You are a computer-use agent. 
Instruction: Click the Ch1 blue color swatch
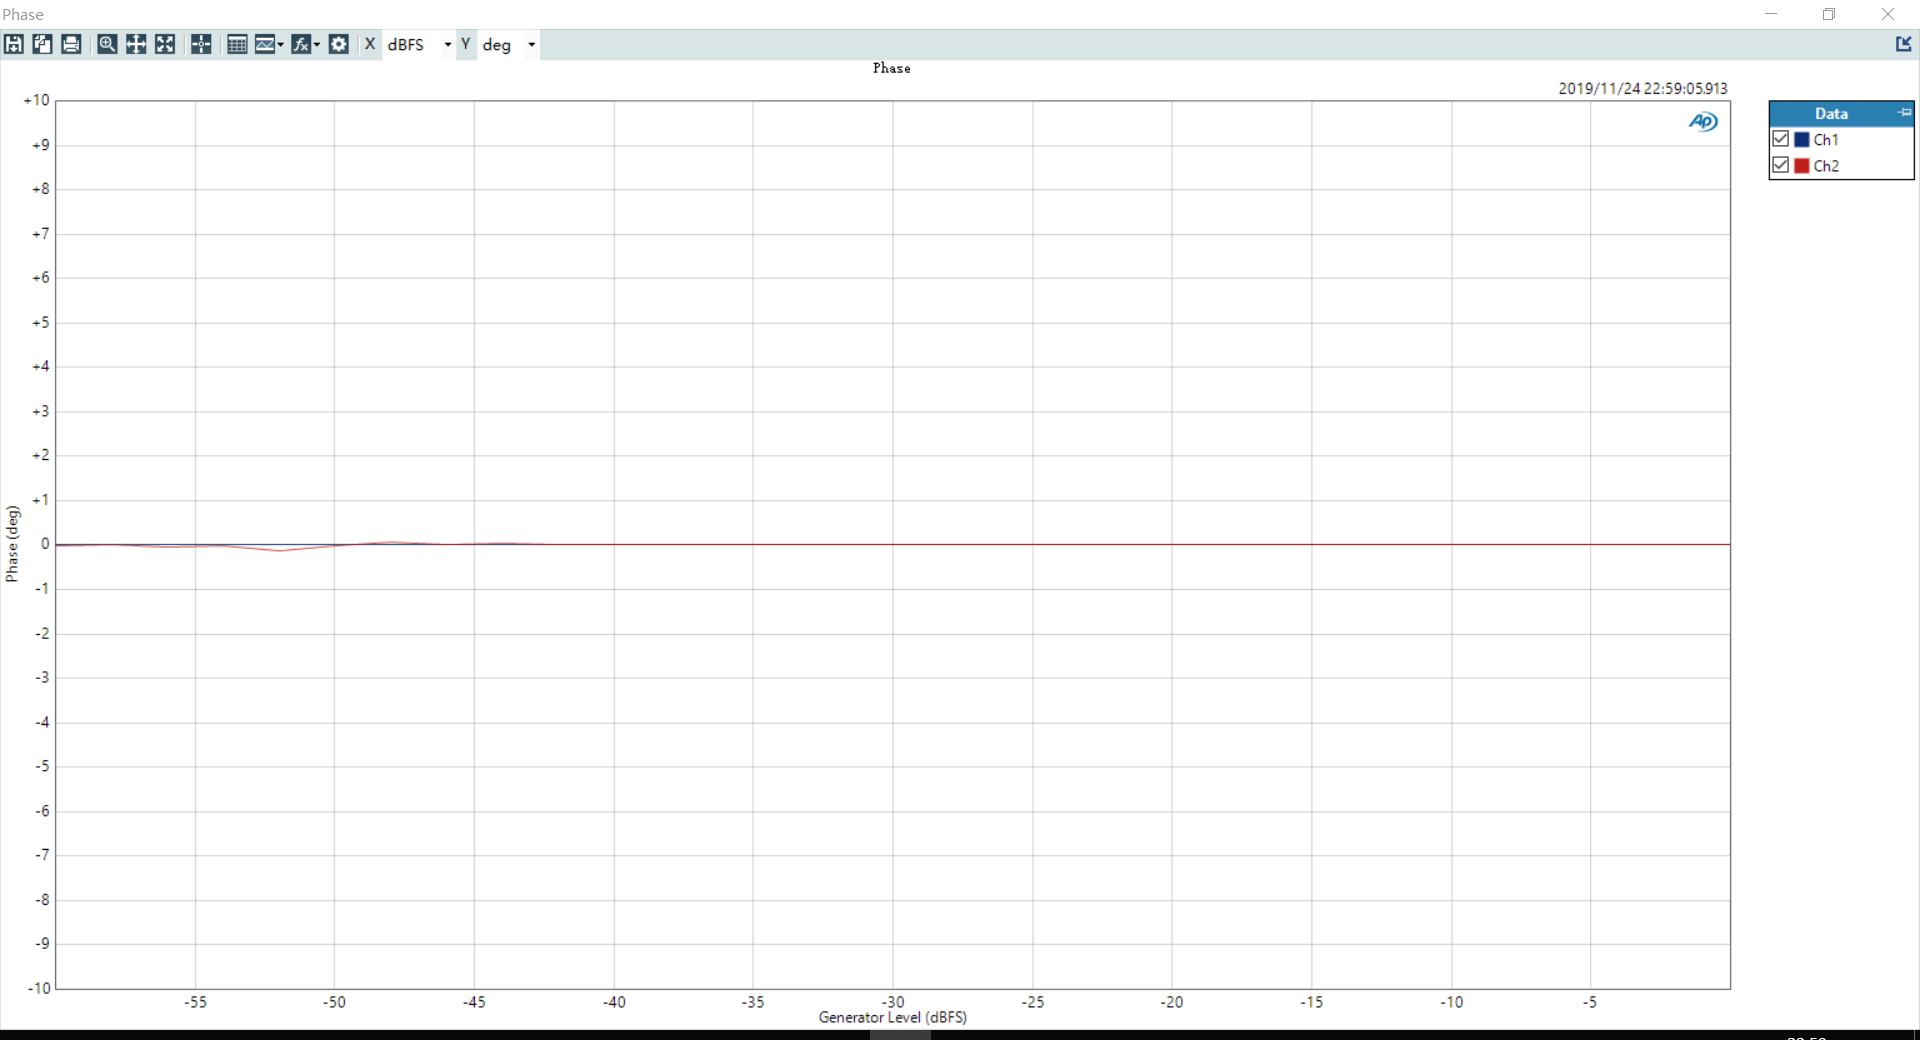(1802, 140)
